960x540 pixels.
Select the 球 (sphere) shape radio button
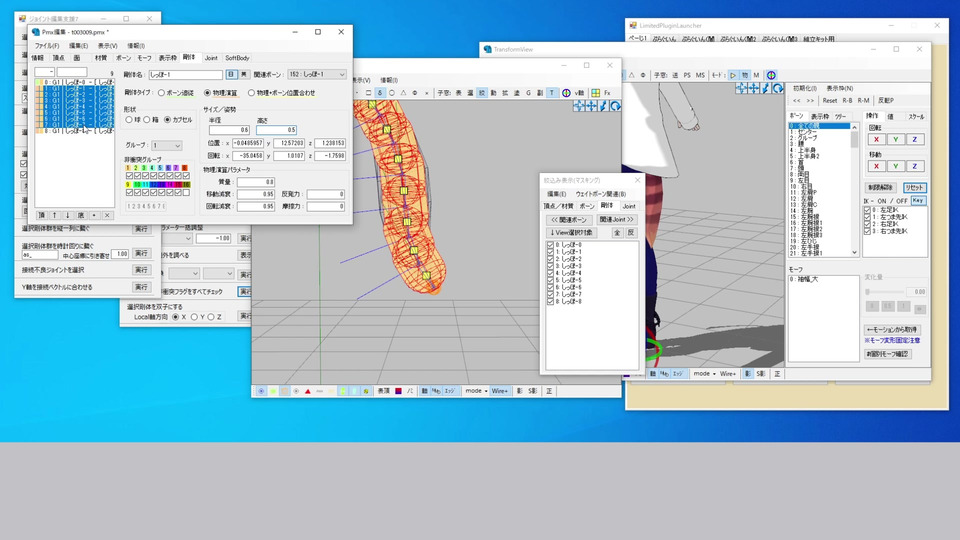pyautogui.click(x=128, y=120)
